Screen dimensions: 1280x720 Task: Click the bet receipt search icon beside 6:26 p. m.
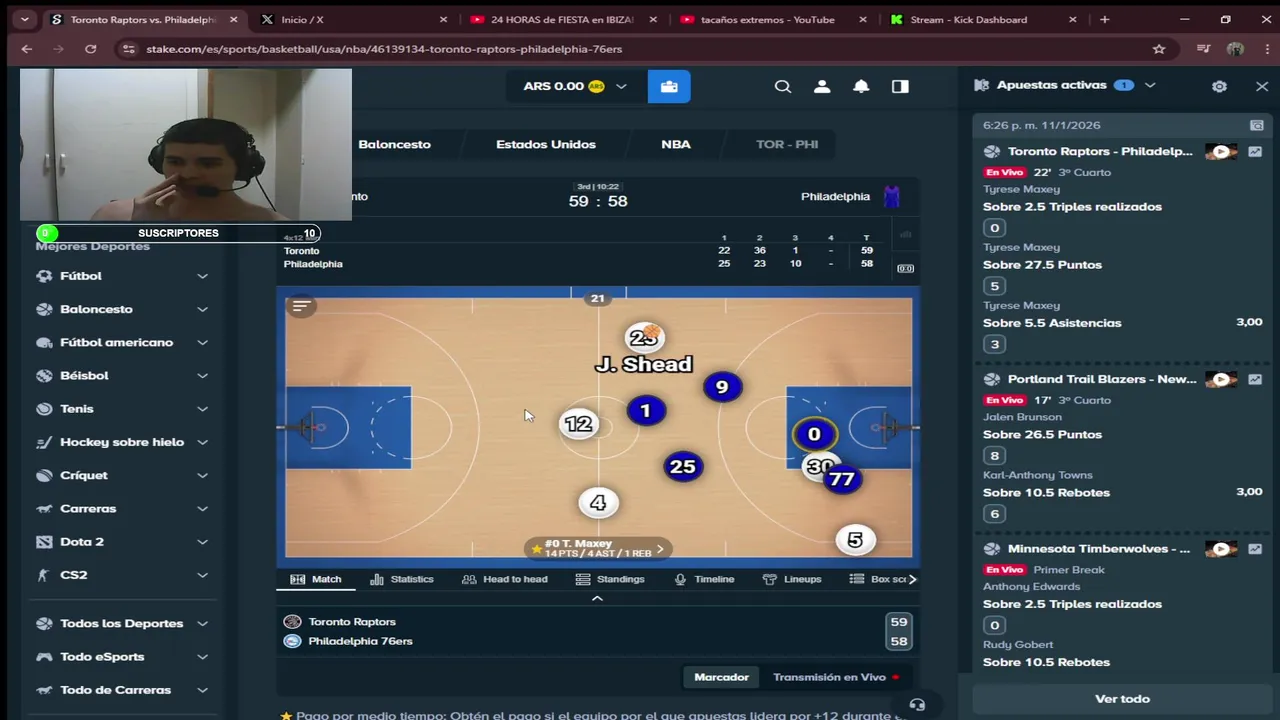[x=1256, y=125]
